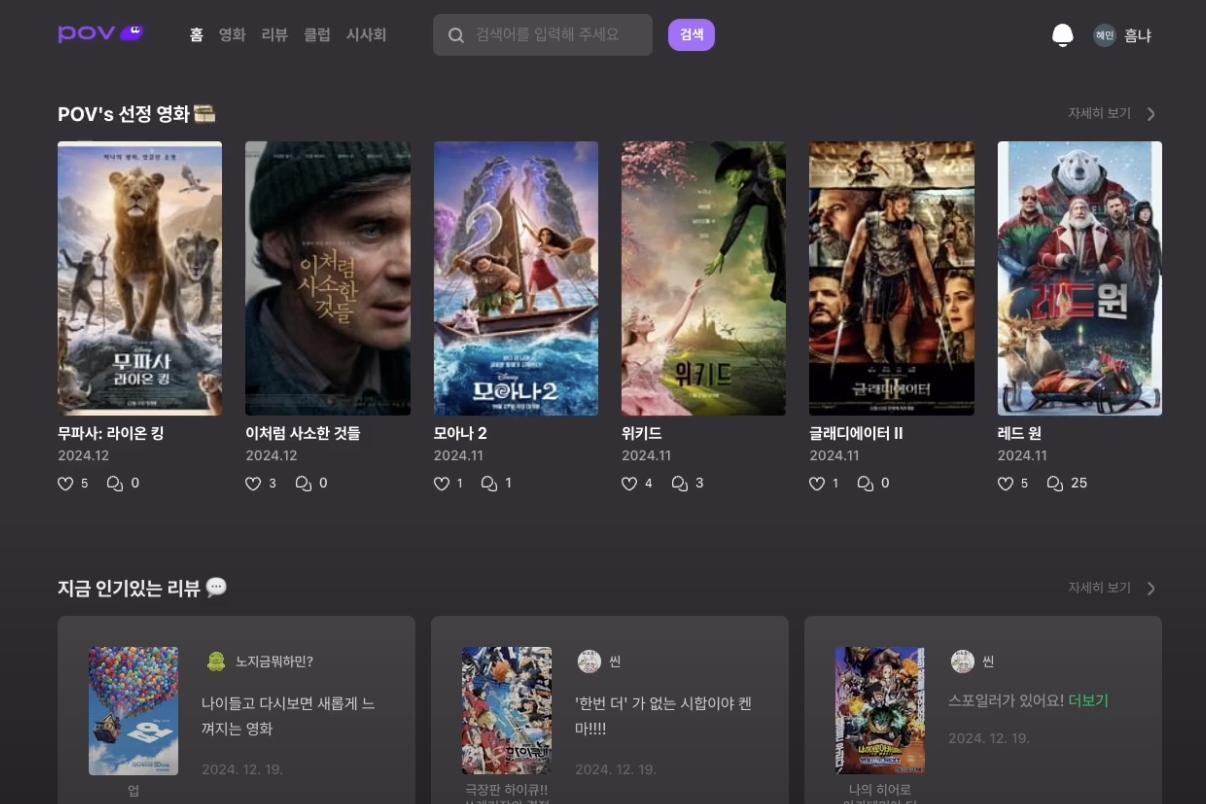The height and width of the screenshot is (804, 1206).
Task: Open the 무파사: 라이온 킹 title link
Action: coord(111,434)
